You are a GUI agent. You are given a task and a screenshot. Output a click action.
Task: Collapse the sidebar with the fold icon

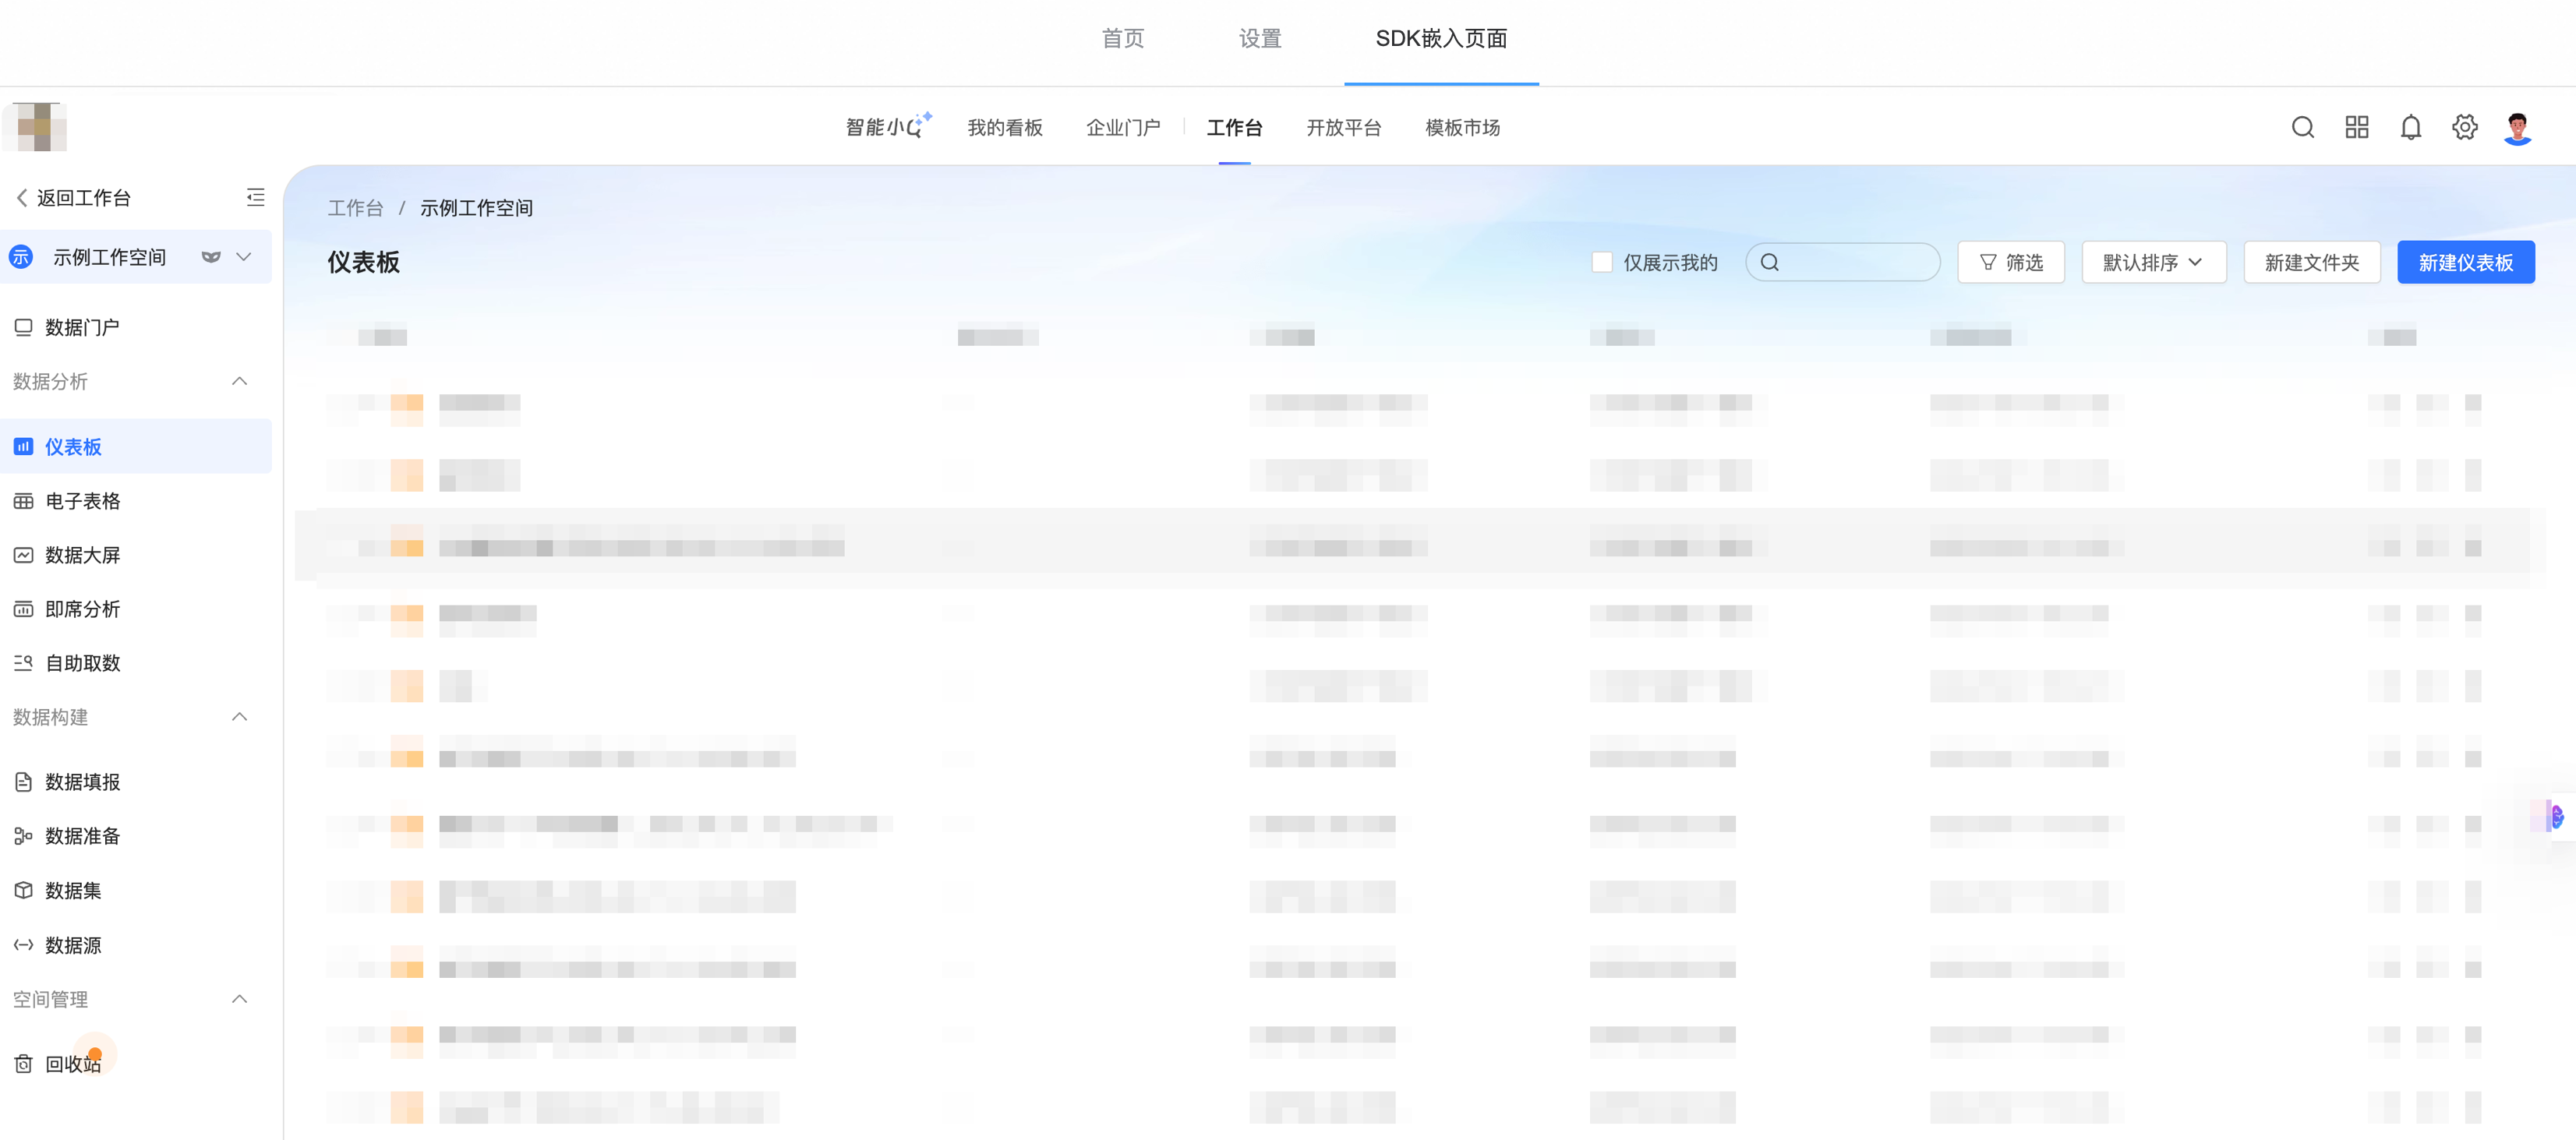255,197
